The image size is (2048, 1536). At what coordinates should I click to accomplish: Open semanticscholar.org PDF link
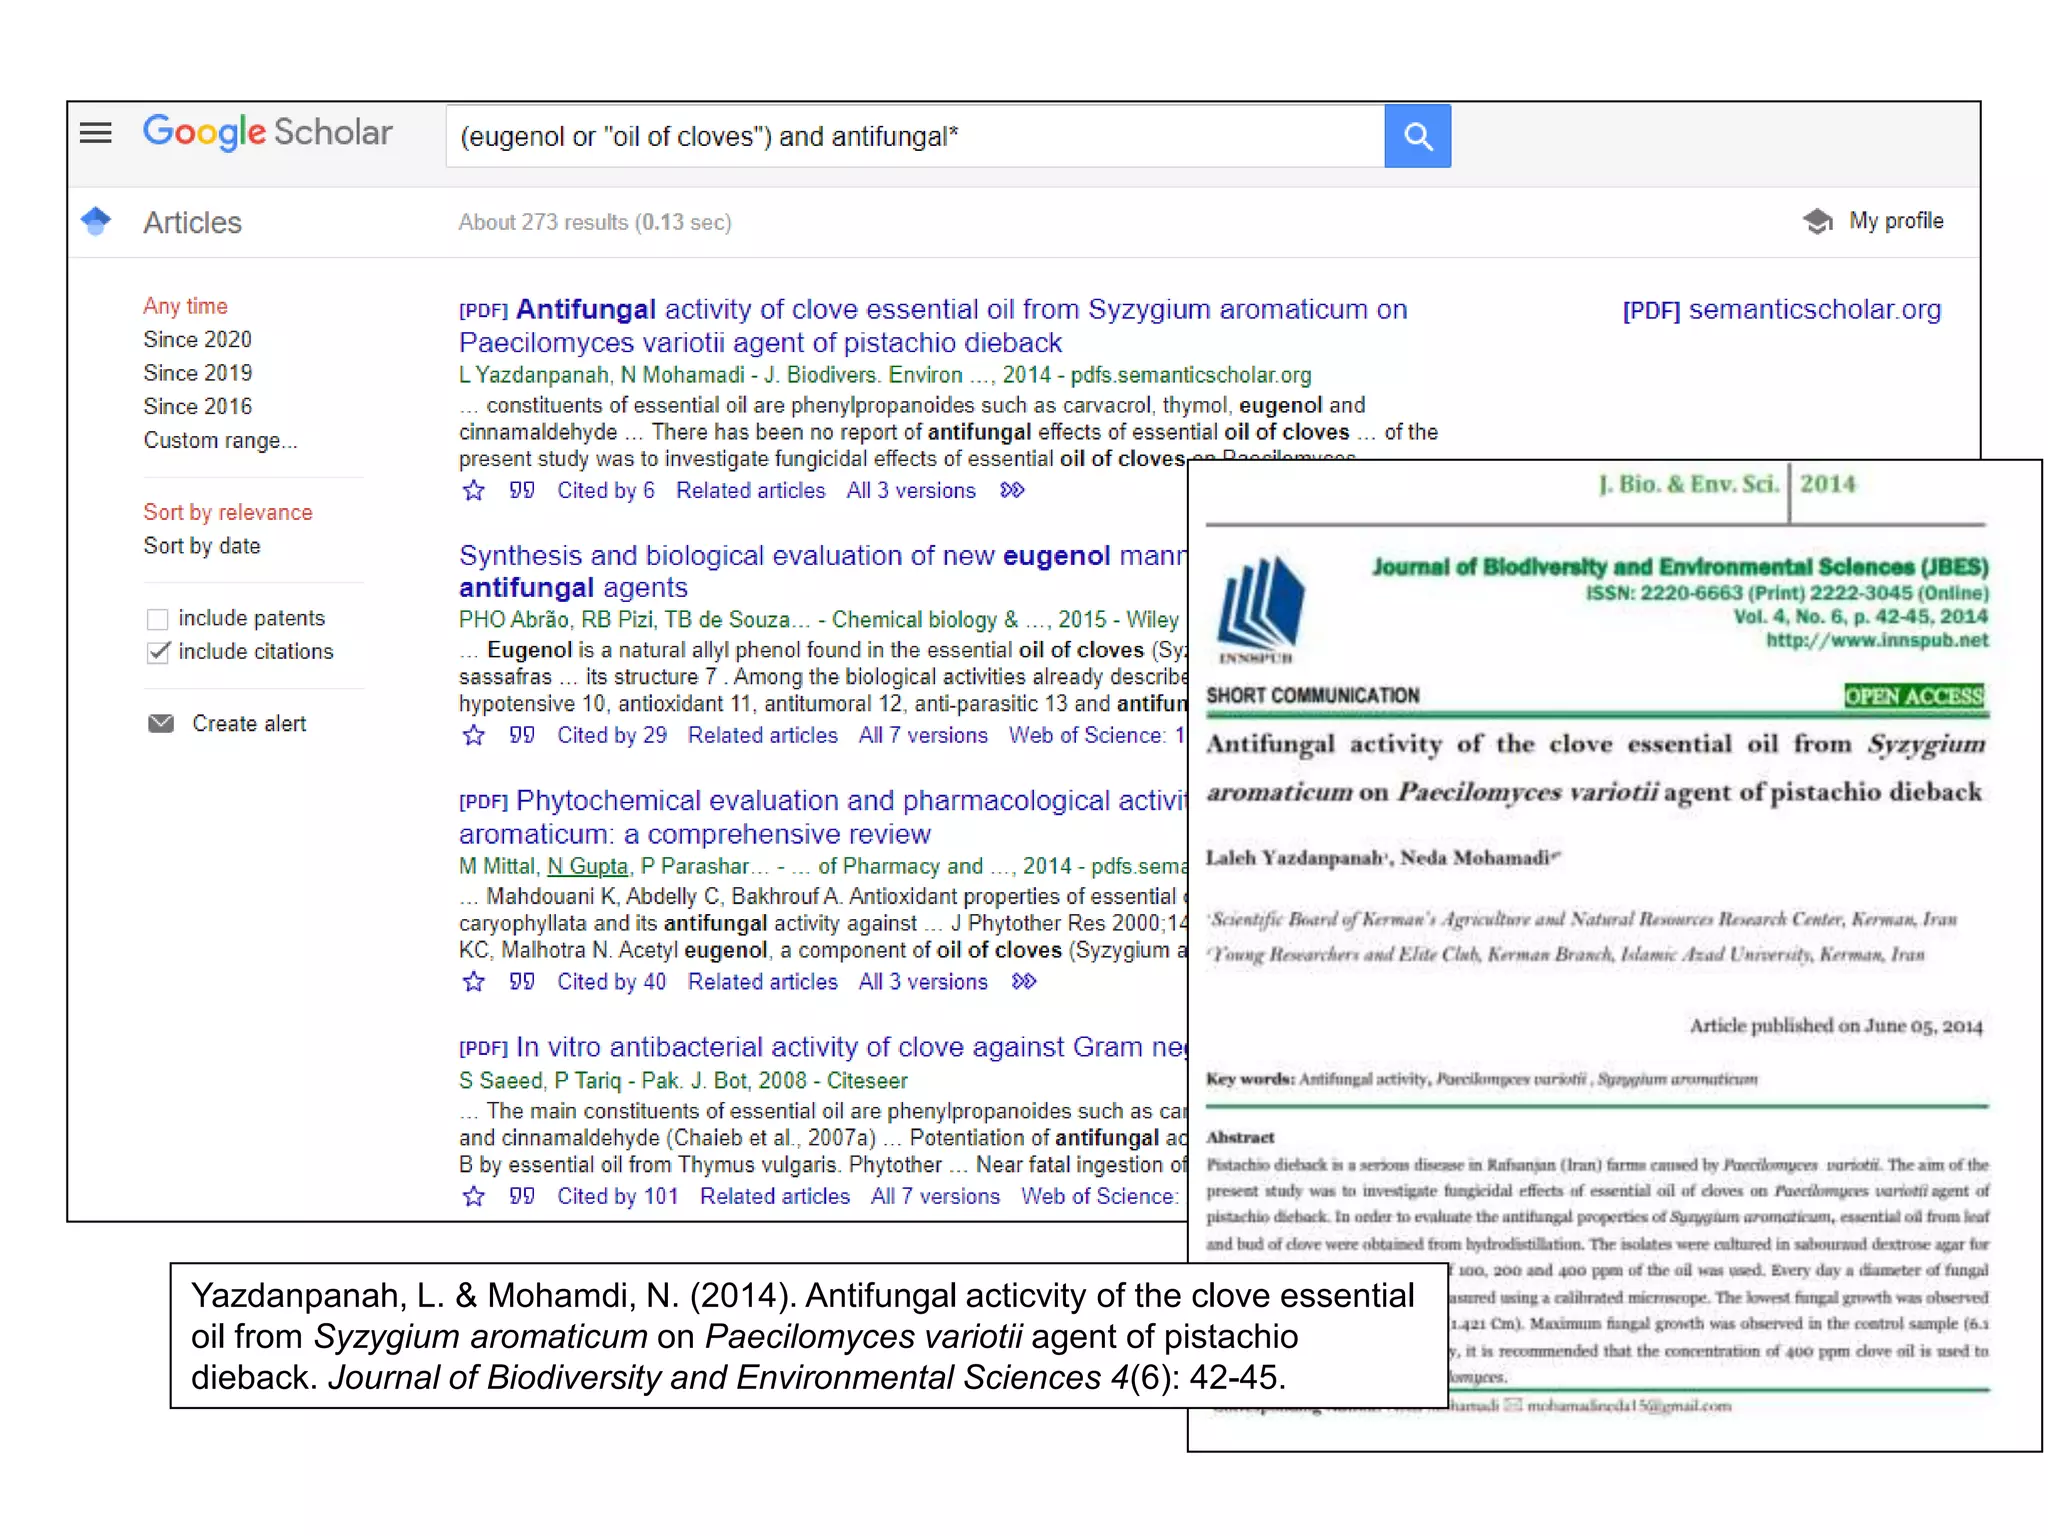(x=1781, y=310)
